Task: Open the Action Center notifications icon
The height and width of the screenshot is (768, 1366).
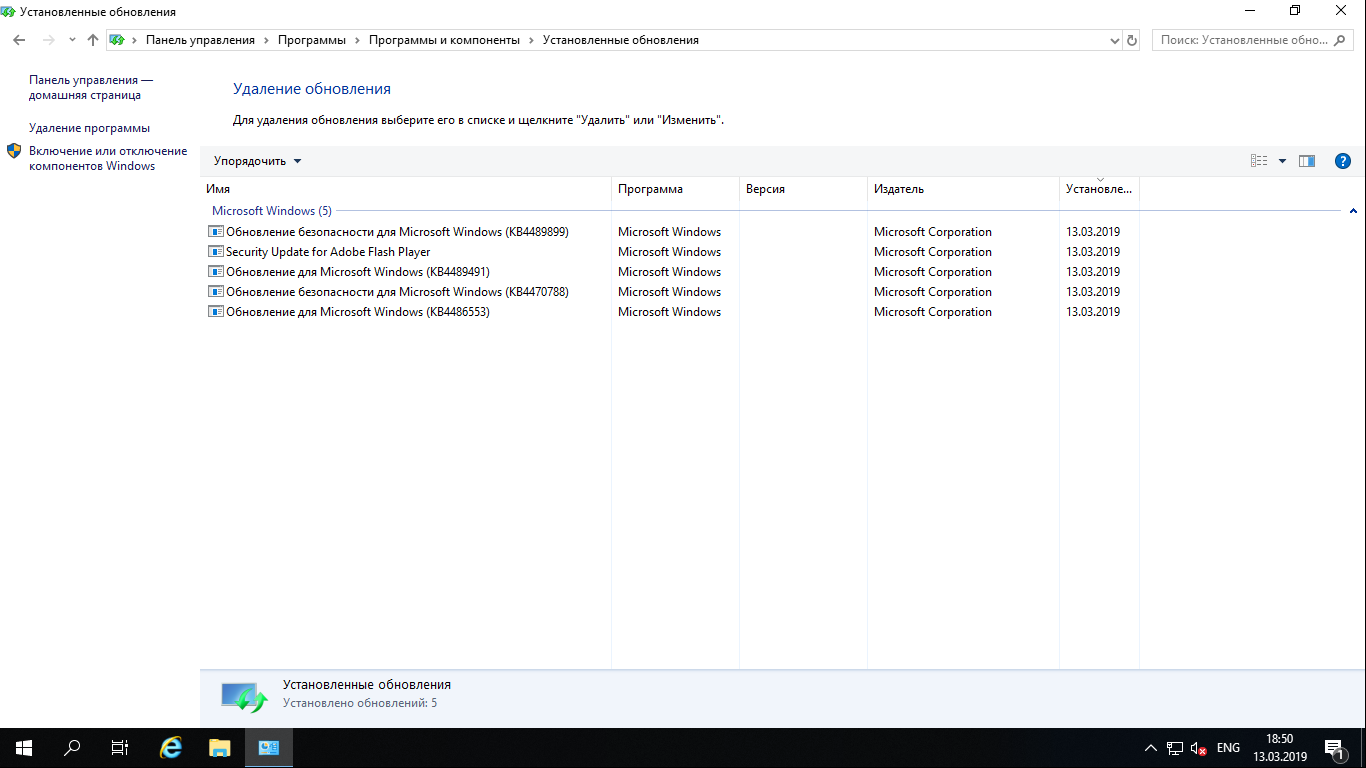Action: click(x=1333, y=748)
